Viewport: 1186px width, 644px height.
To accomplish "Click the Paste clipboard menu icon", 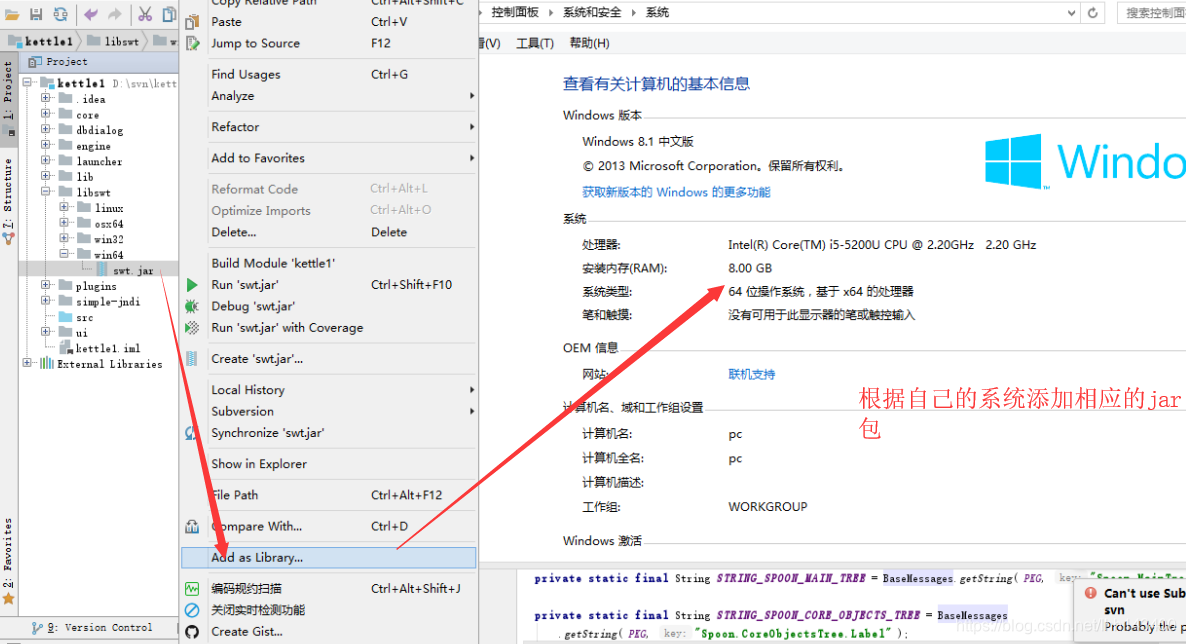I will pos(192,21).
